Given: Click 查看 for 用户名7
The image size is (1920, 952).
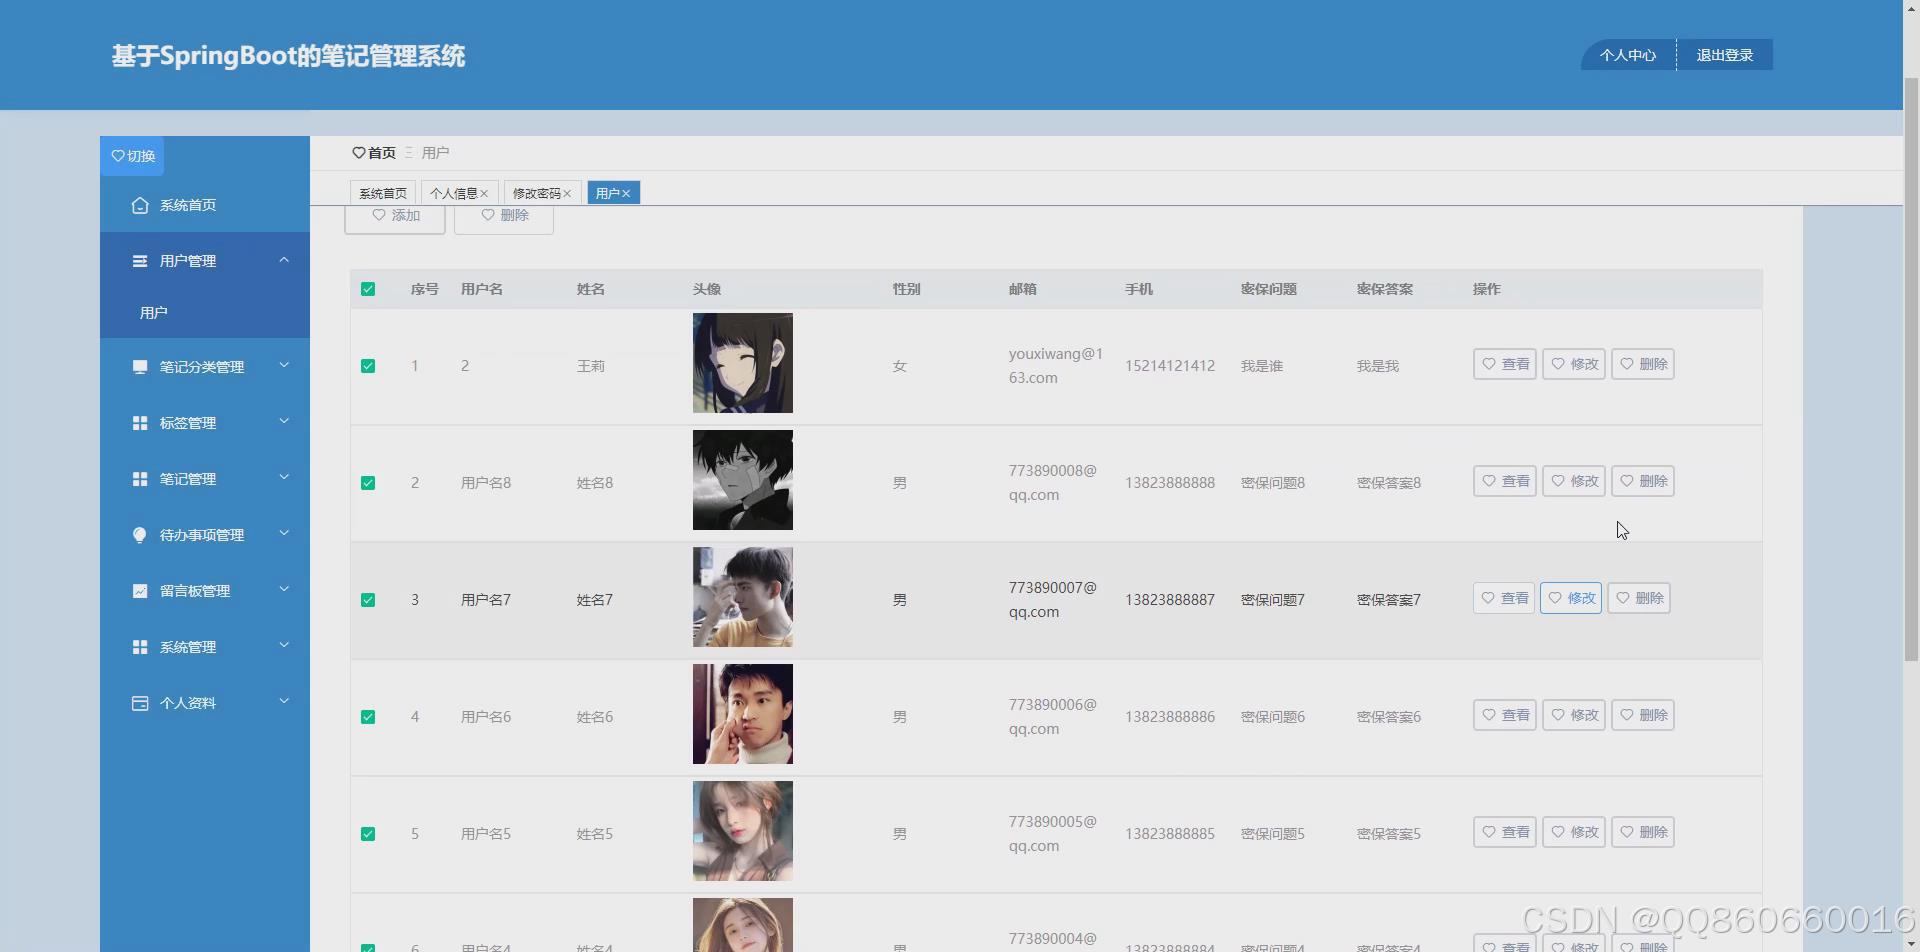Looking at the screenshot, I should pos(1504,598).
